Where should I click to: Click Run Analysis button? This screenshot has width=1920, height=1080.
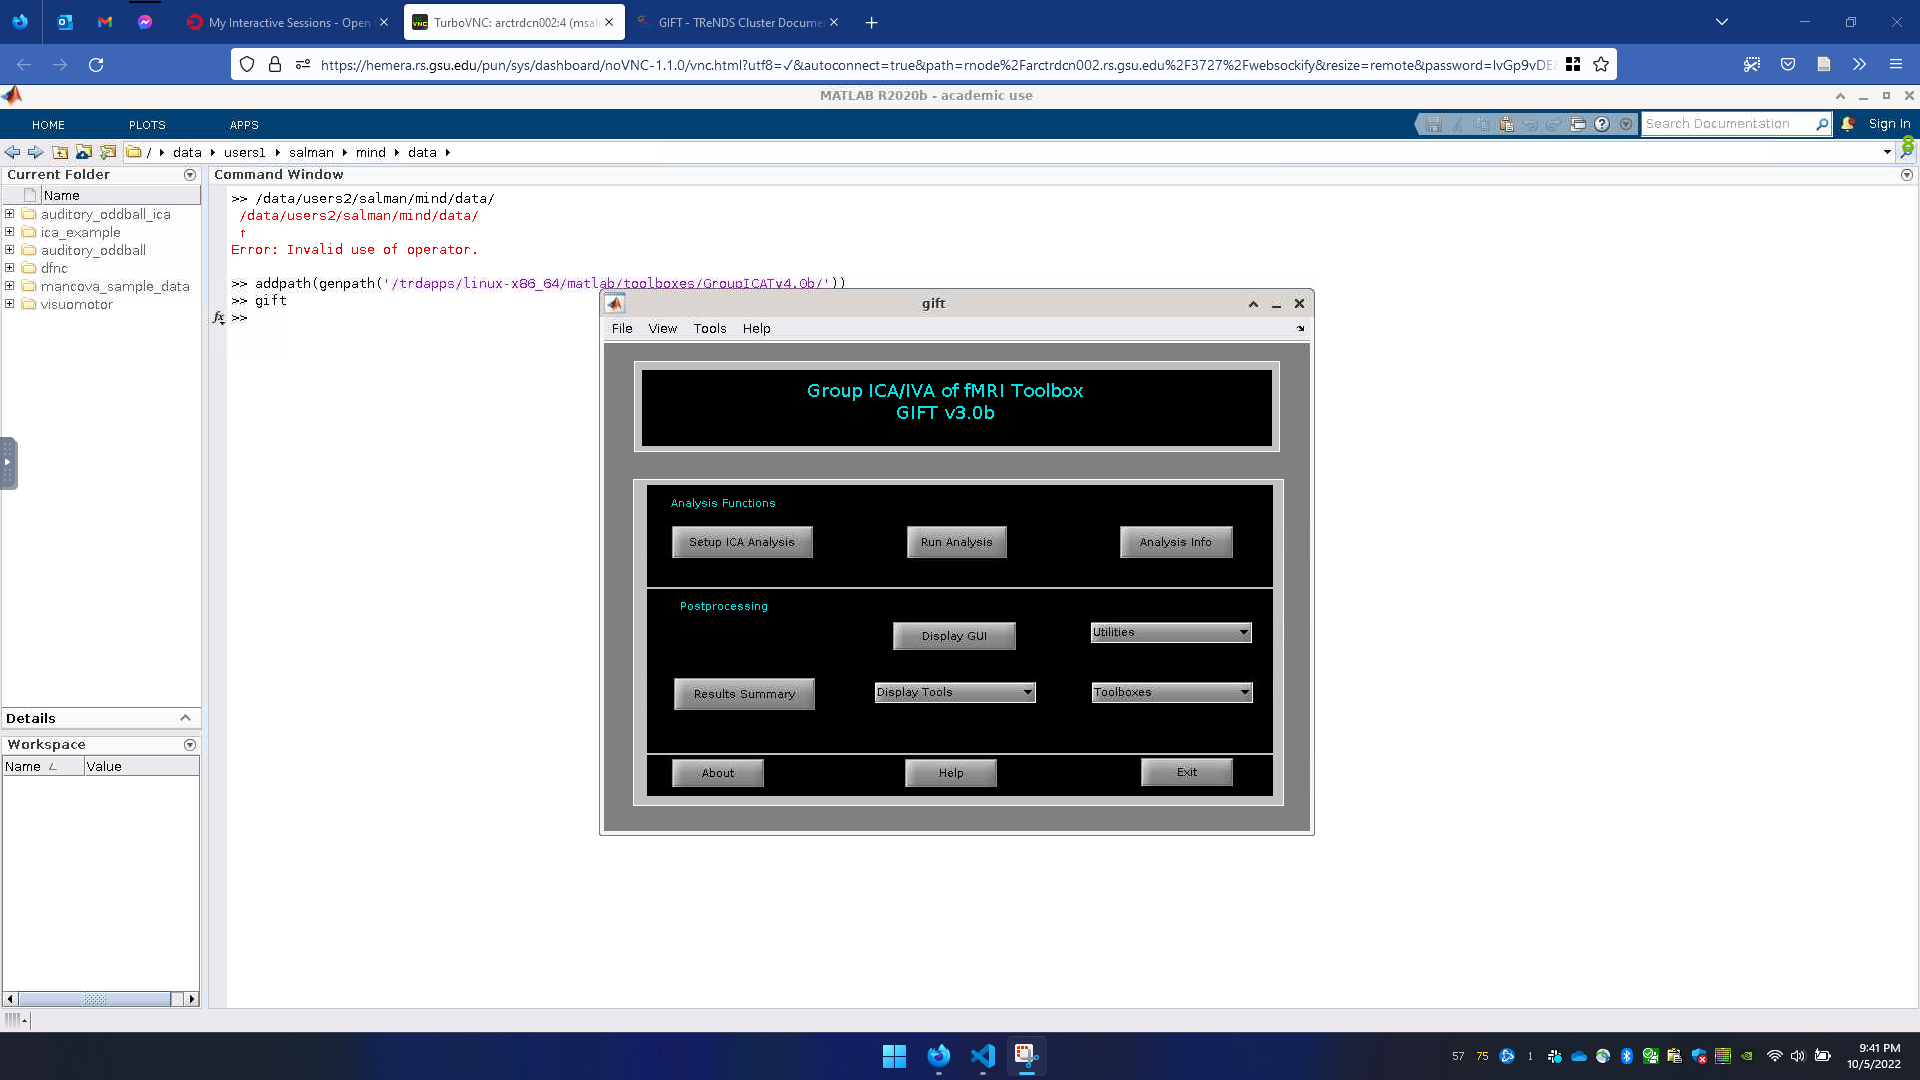click(957, 542)
